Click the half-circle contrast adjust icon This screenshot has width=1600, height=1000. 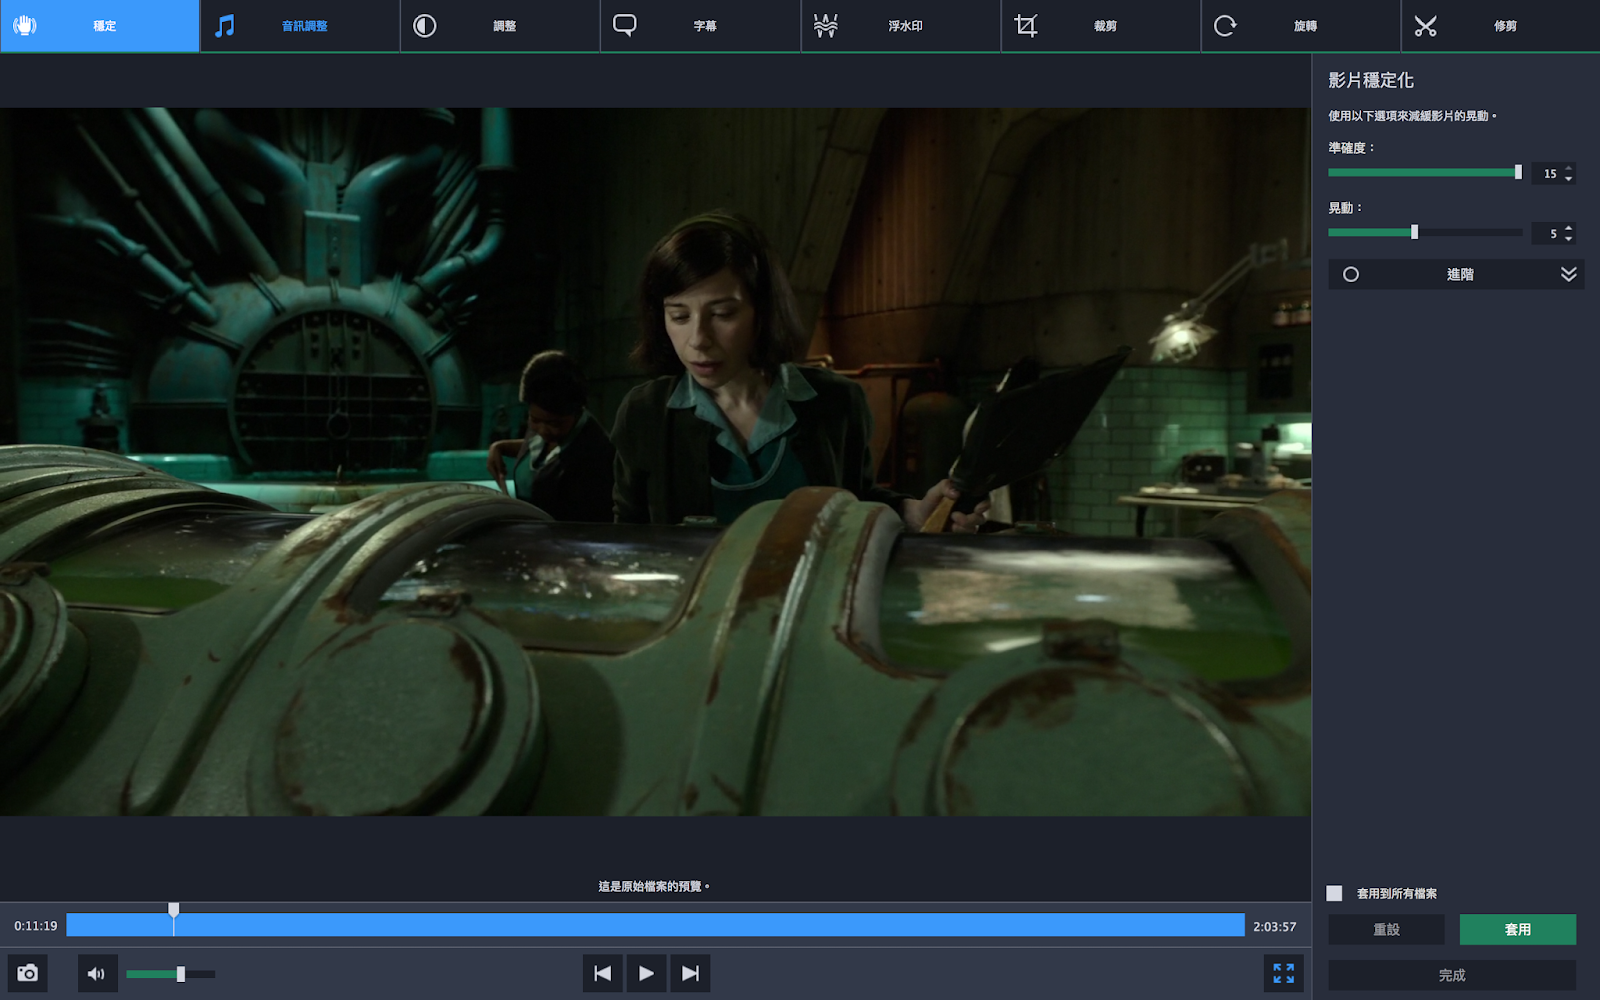tap(425, 25)
